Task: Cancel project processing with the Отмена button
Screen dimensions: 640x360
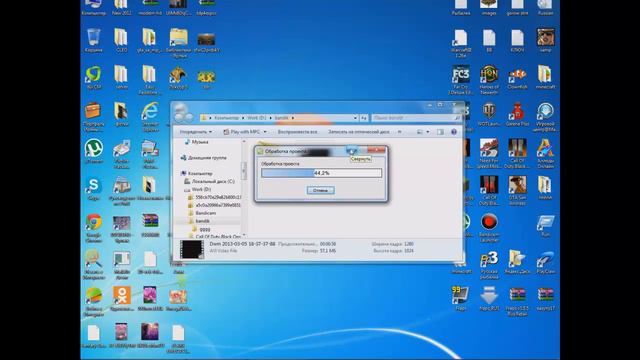Action: (x=320, y=190)
